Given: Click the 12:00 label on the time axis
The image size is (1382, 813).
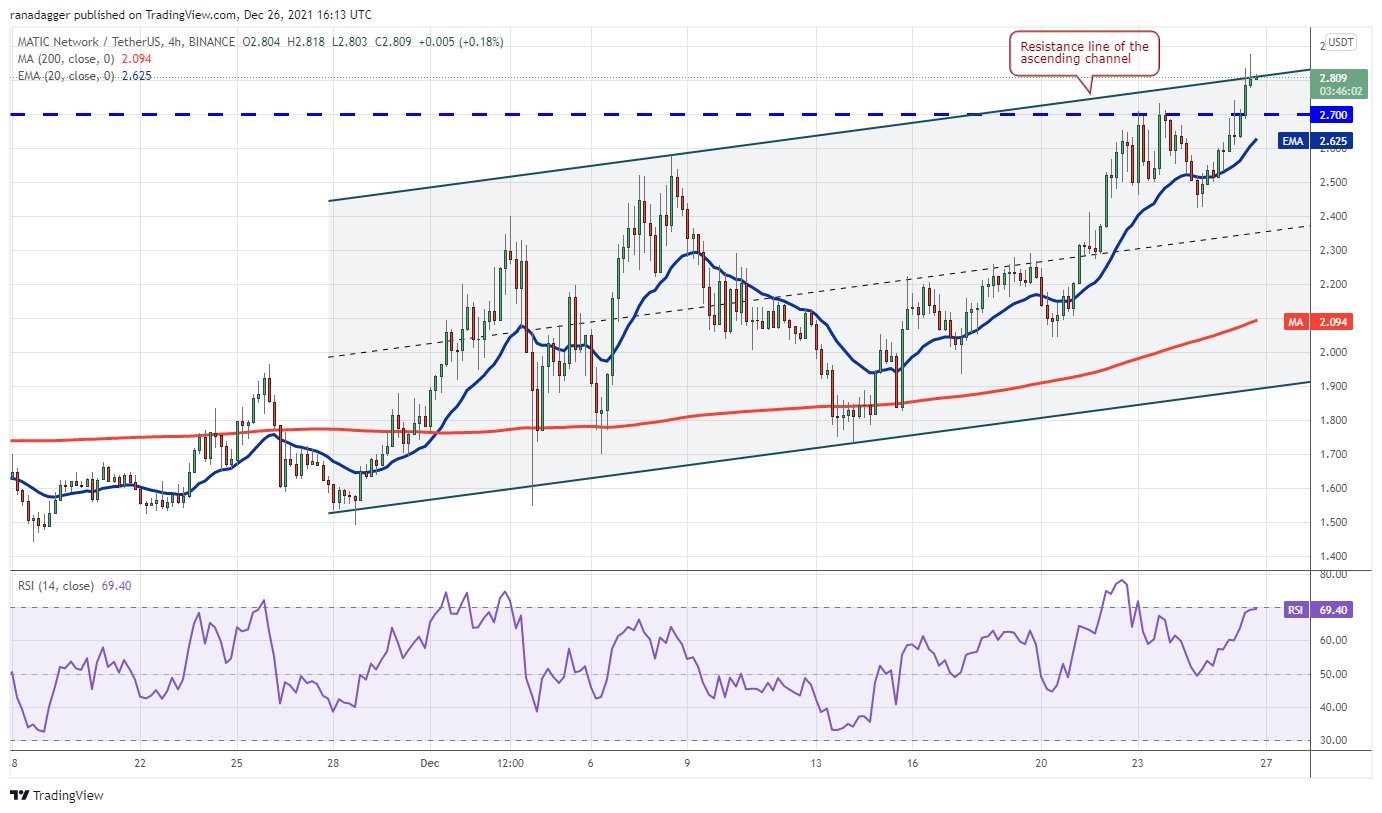Looking at the screenshot, I should pos(510,761).
